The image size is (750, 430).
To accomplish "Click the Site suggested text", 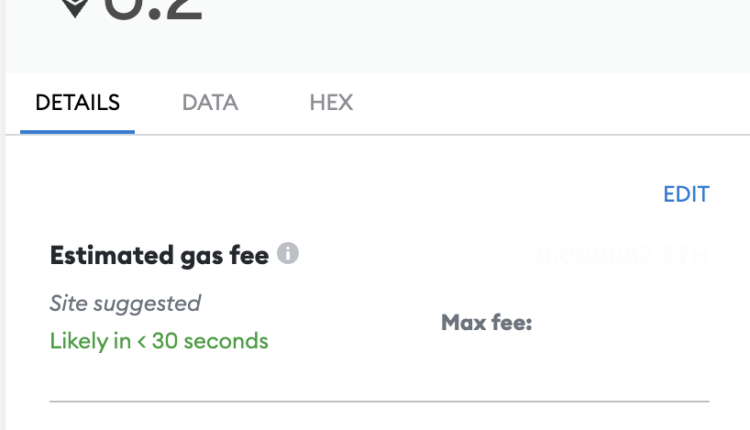I will point(125,303).
